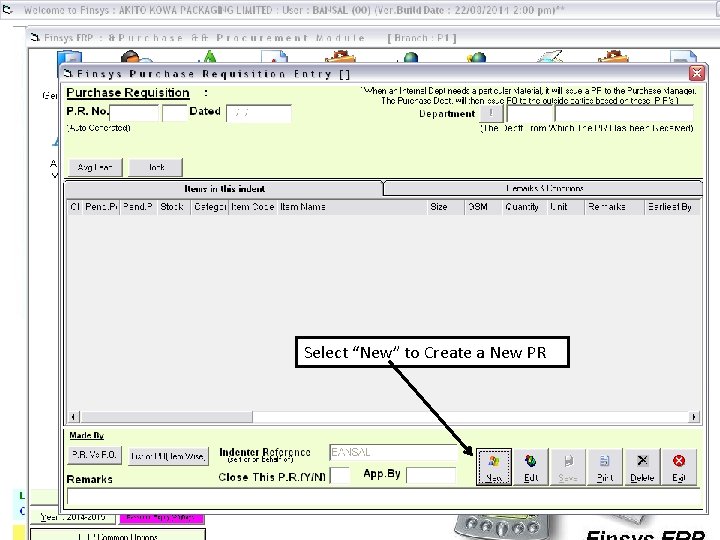The image size is (720, 540).
Task: Click the New button to create PR
Action: pos(494,467)
